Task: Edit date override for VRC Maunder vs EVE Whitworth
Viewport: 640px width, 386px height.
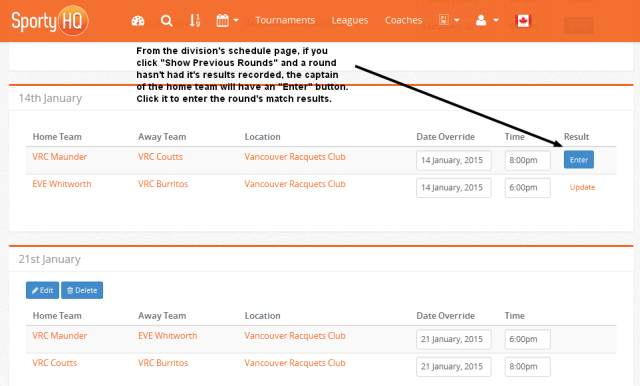Action: point(453,339)
